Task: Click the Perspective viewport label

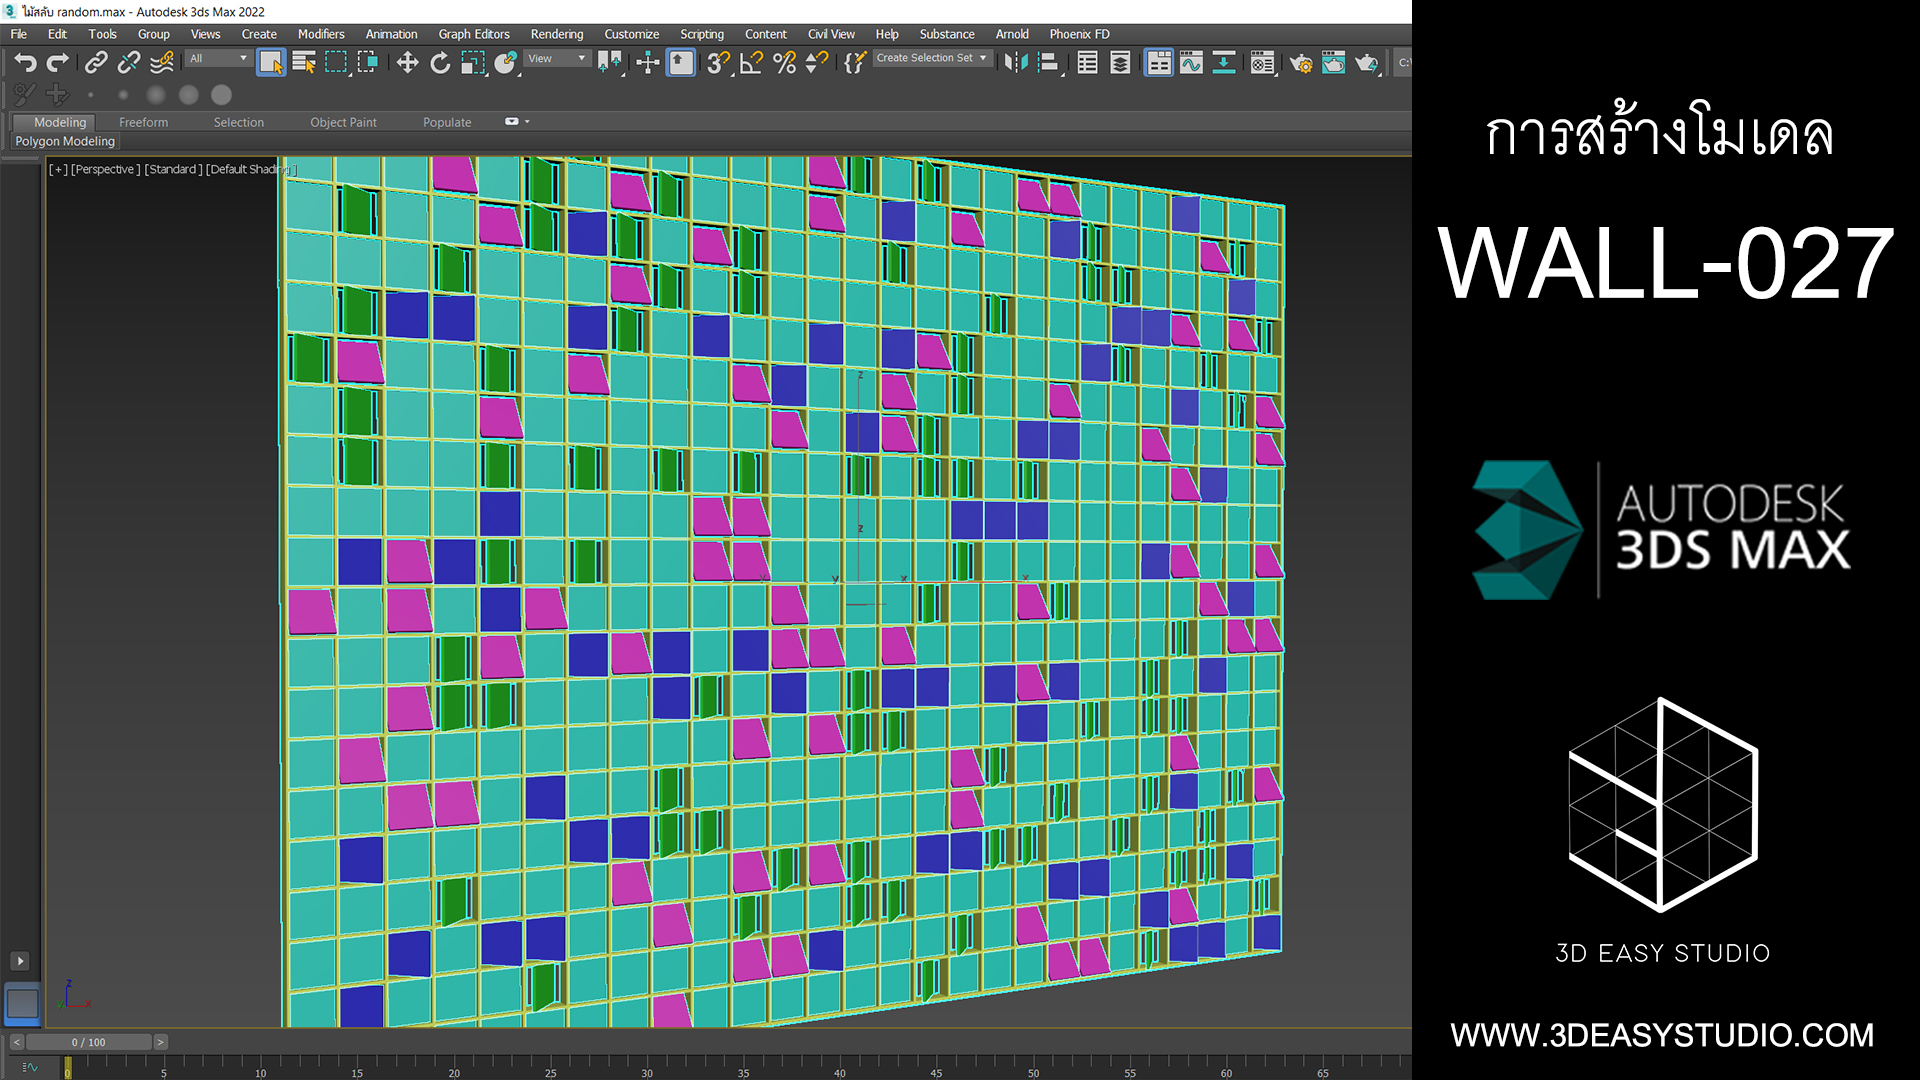Action: (x=106, y=169)
